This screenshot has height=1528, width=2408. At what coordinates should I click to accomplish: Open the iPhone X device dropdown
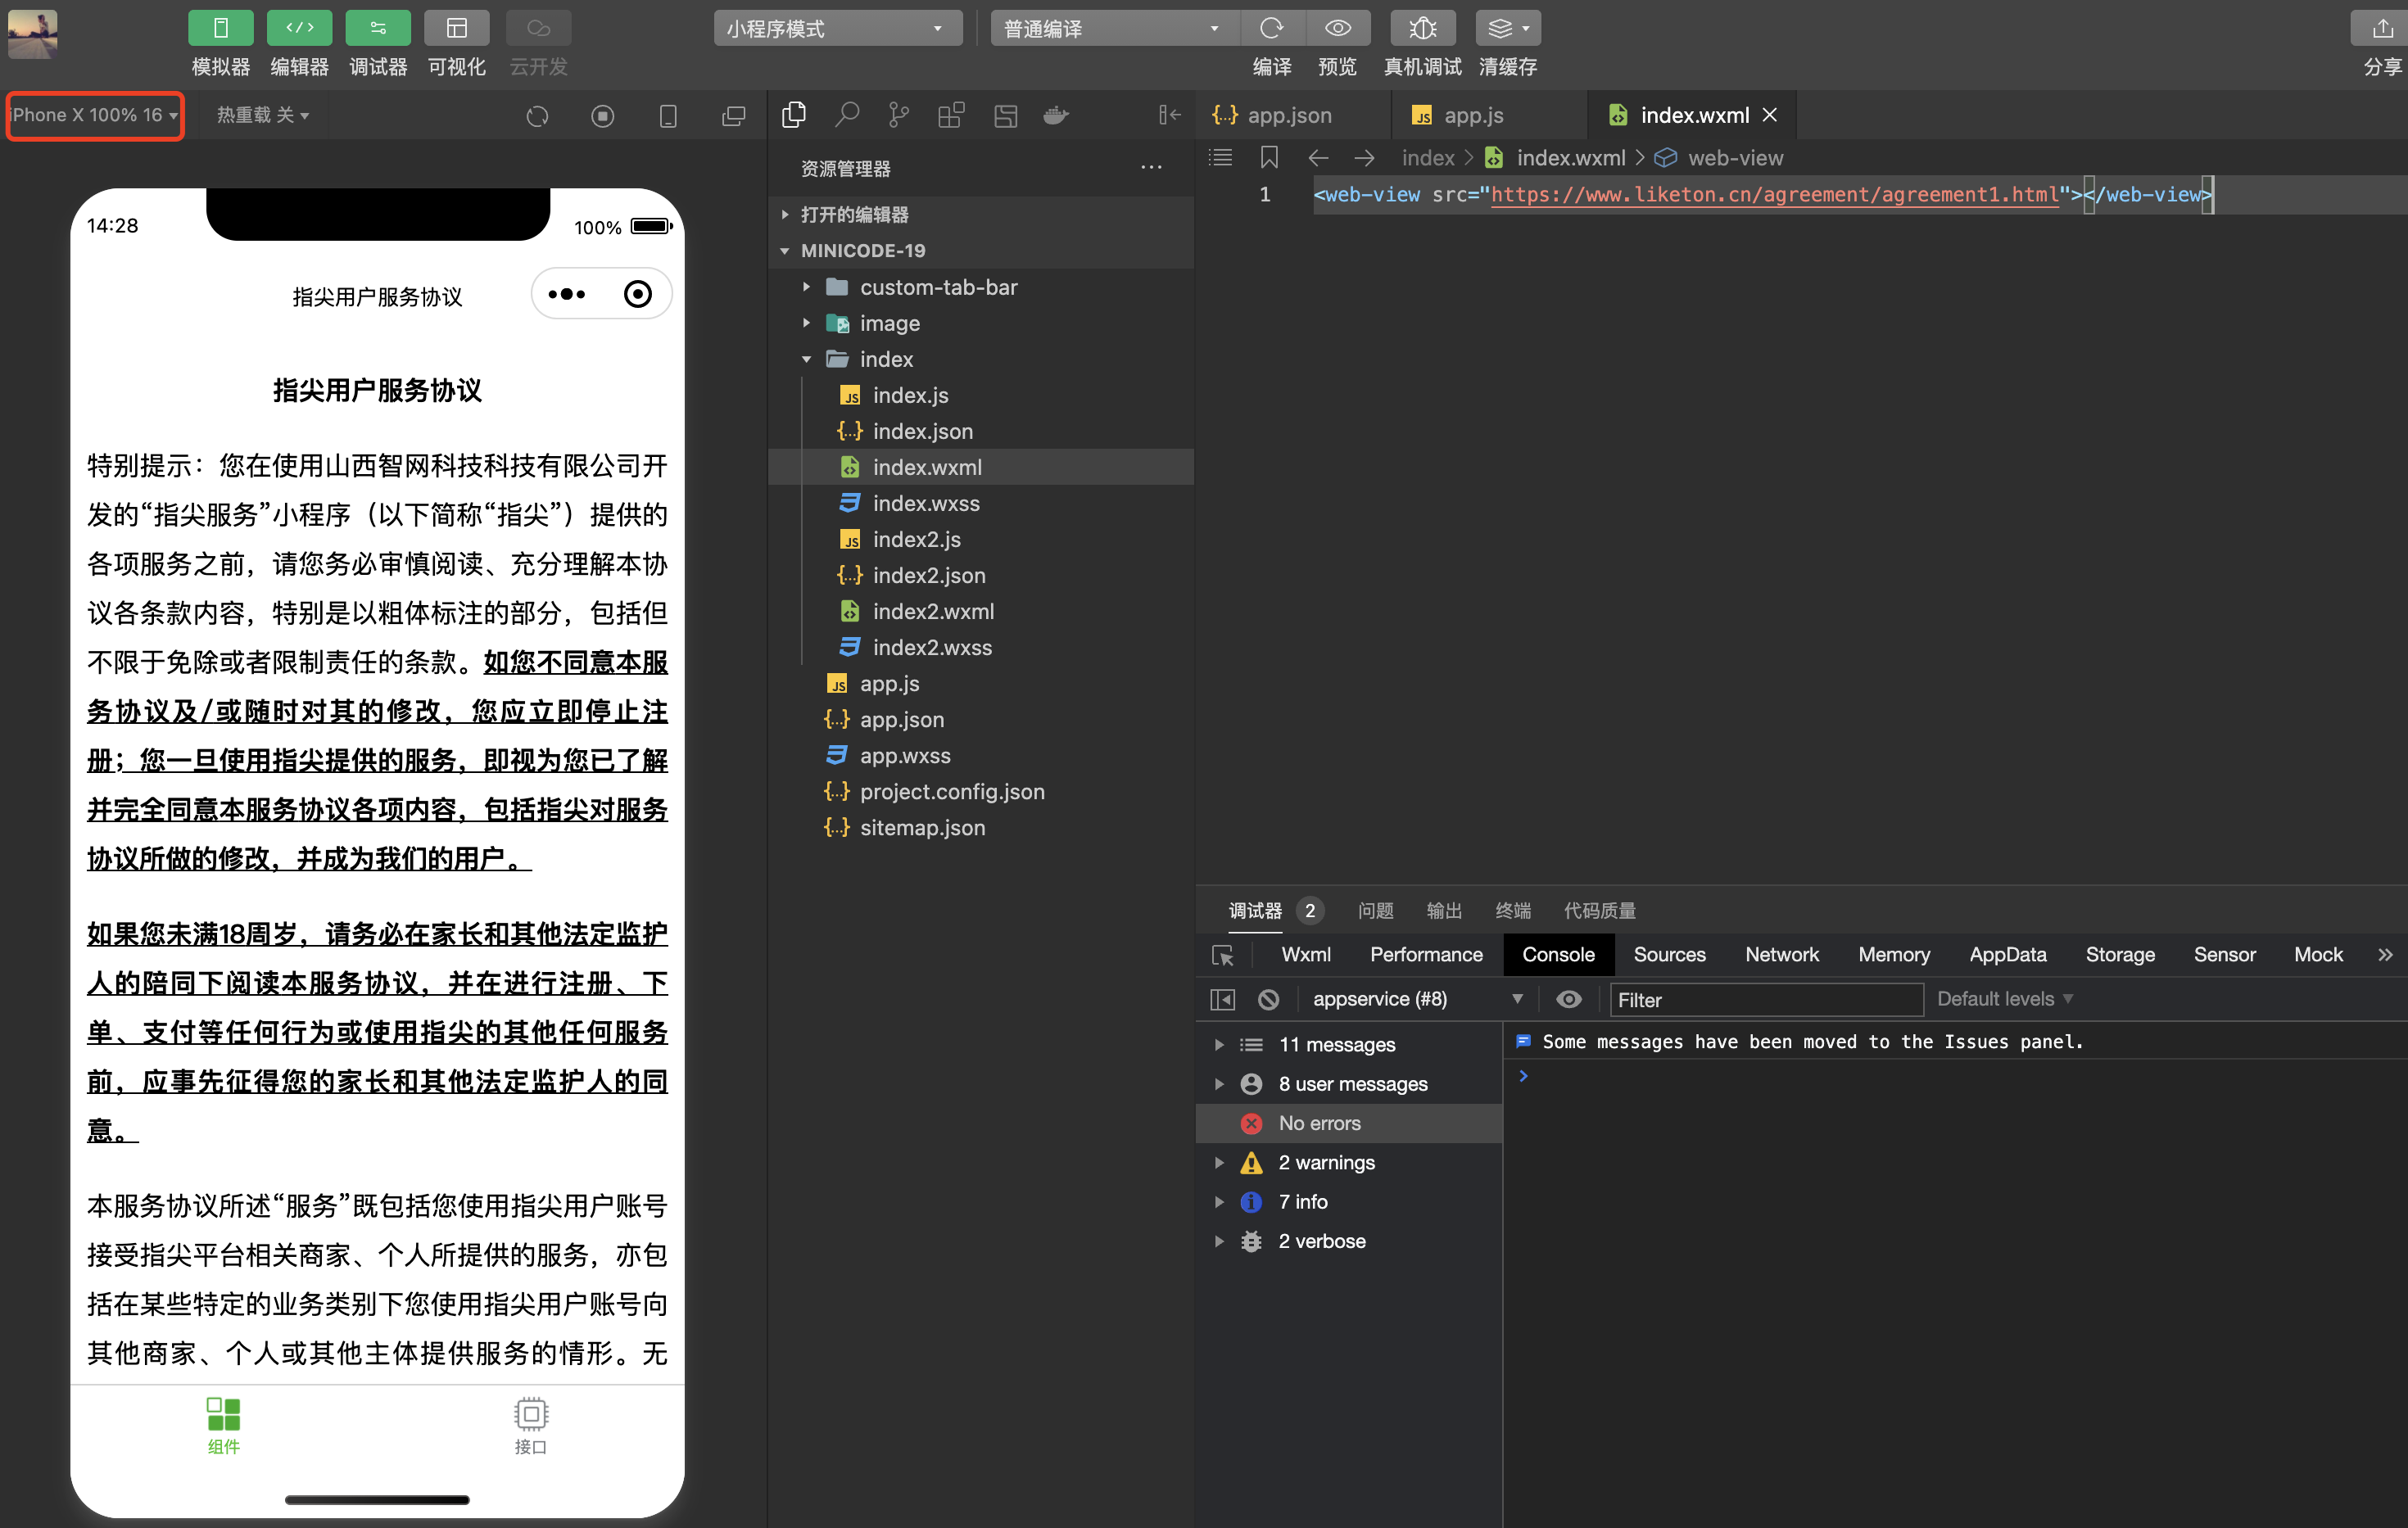pyautogui.click(x=95, y=115)
